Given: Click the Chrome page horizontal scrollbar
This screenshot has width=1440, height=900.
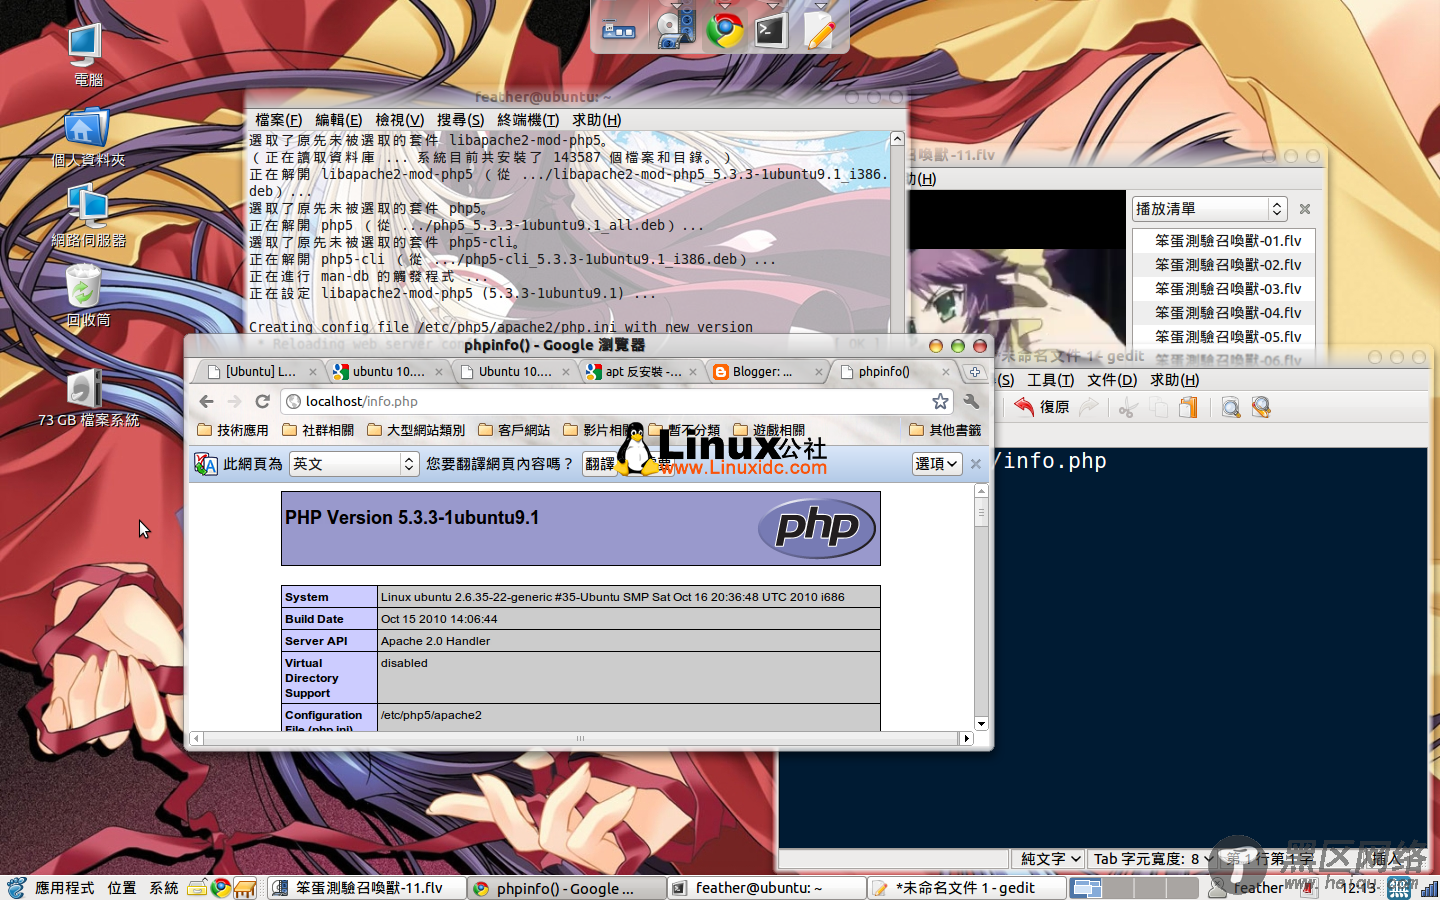Looking at the screenshot, I should pos(580,738).
